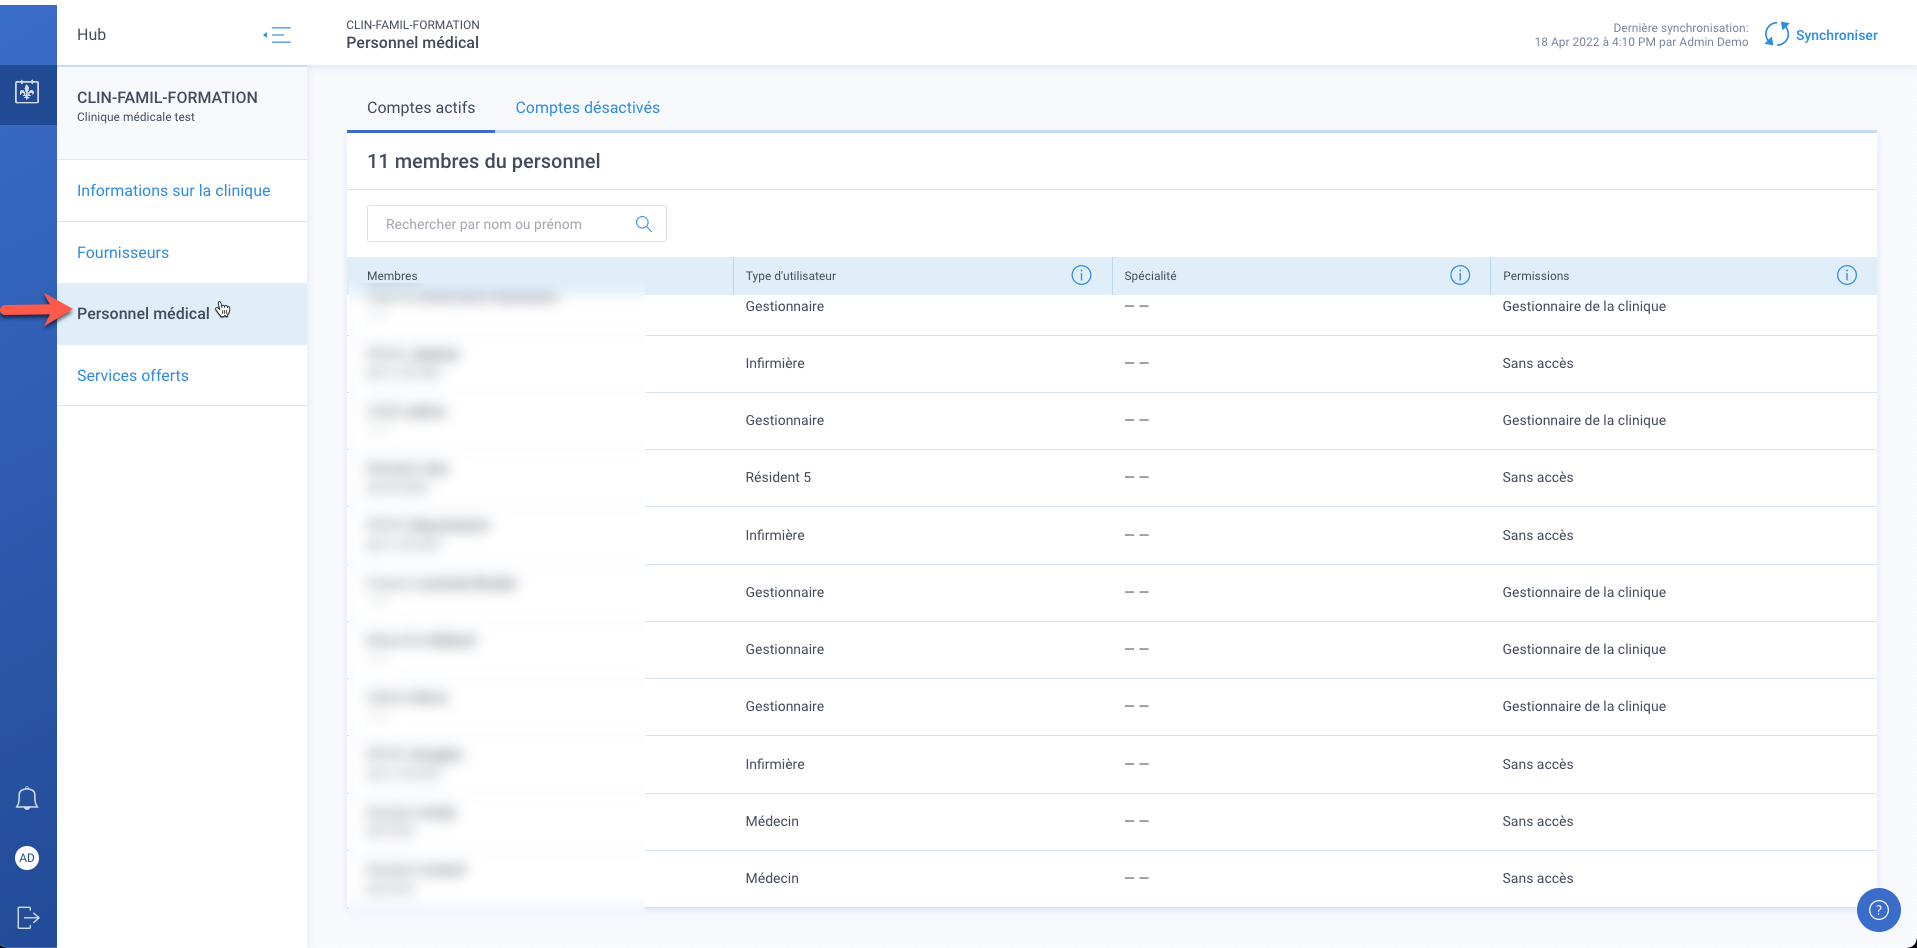
Task: Click the 11 membres du personnel heading
Action: tap(484, 161)
